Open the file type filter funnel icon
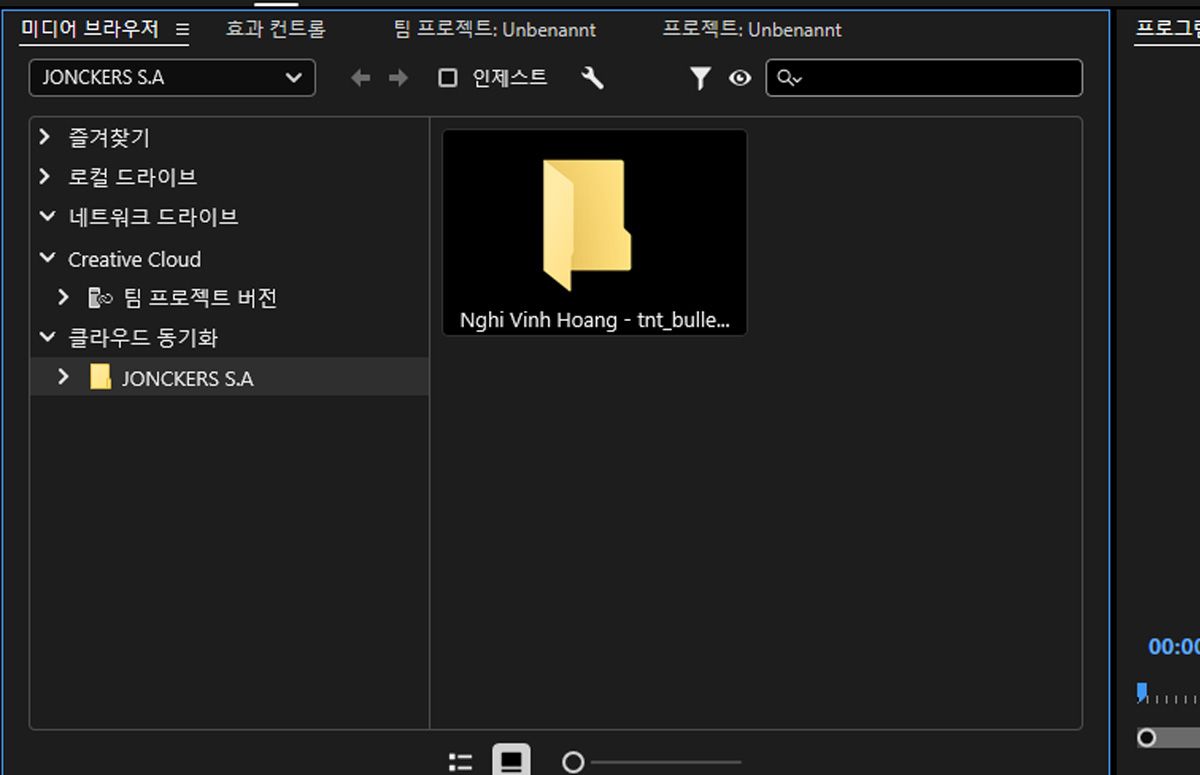 tap(700, 78)
